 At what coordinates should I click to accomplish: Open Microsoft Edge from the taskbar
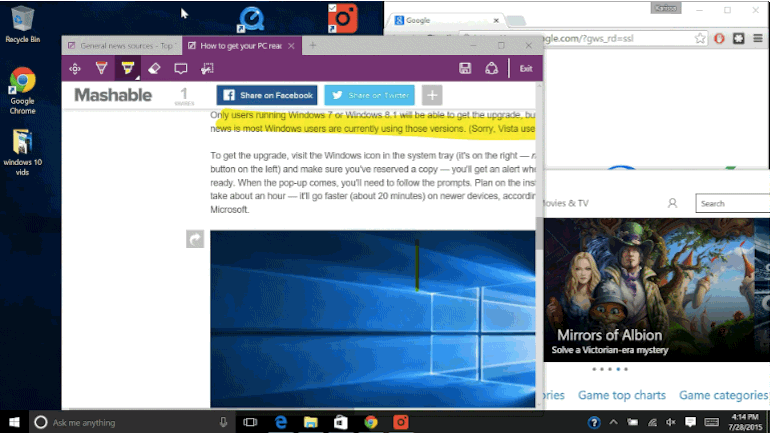coord(280,422)
